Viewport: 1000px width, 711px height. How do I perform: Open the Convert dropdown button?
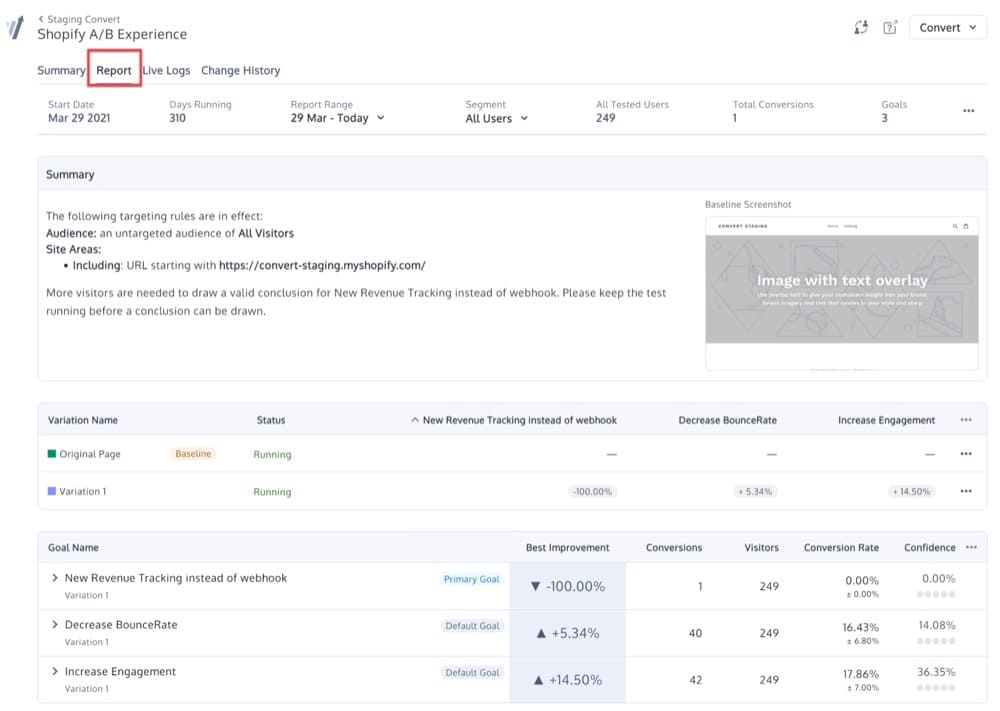coord(948,27)
